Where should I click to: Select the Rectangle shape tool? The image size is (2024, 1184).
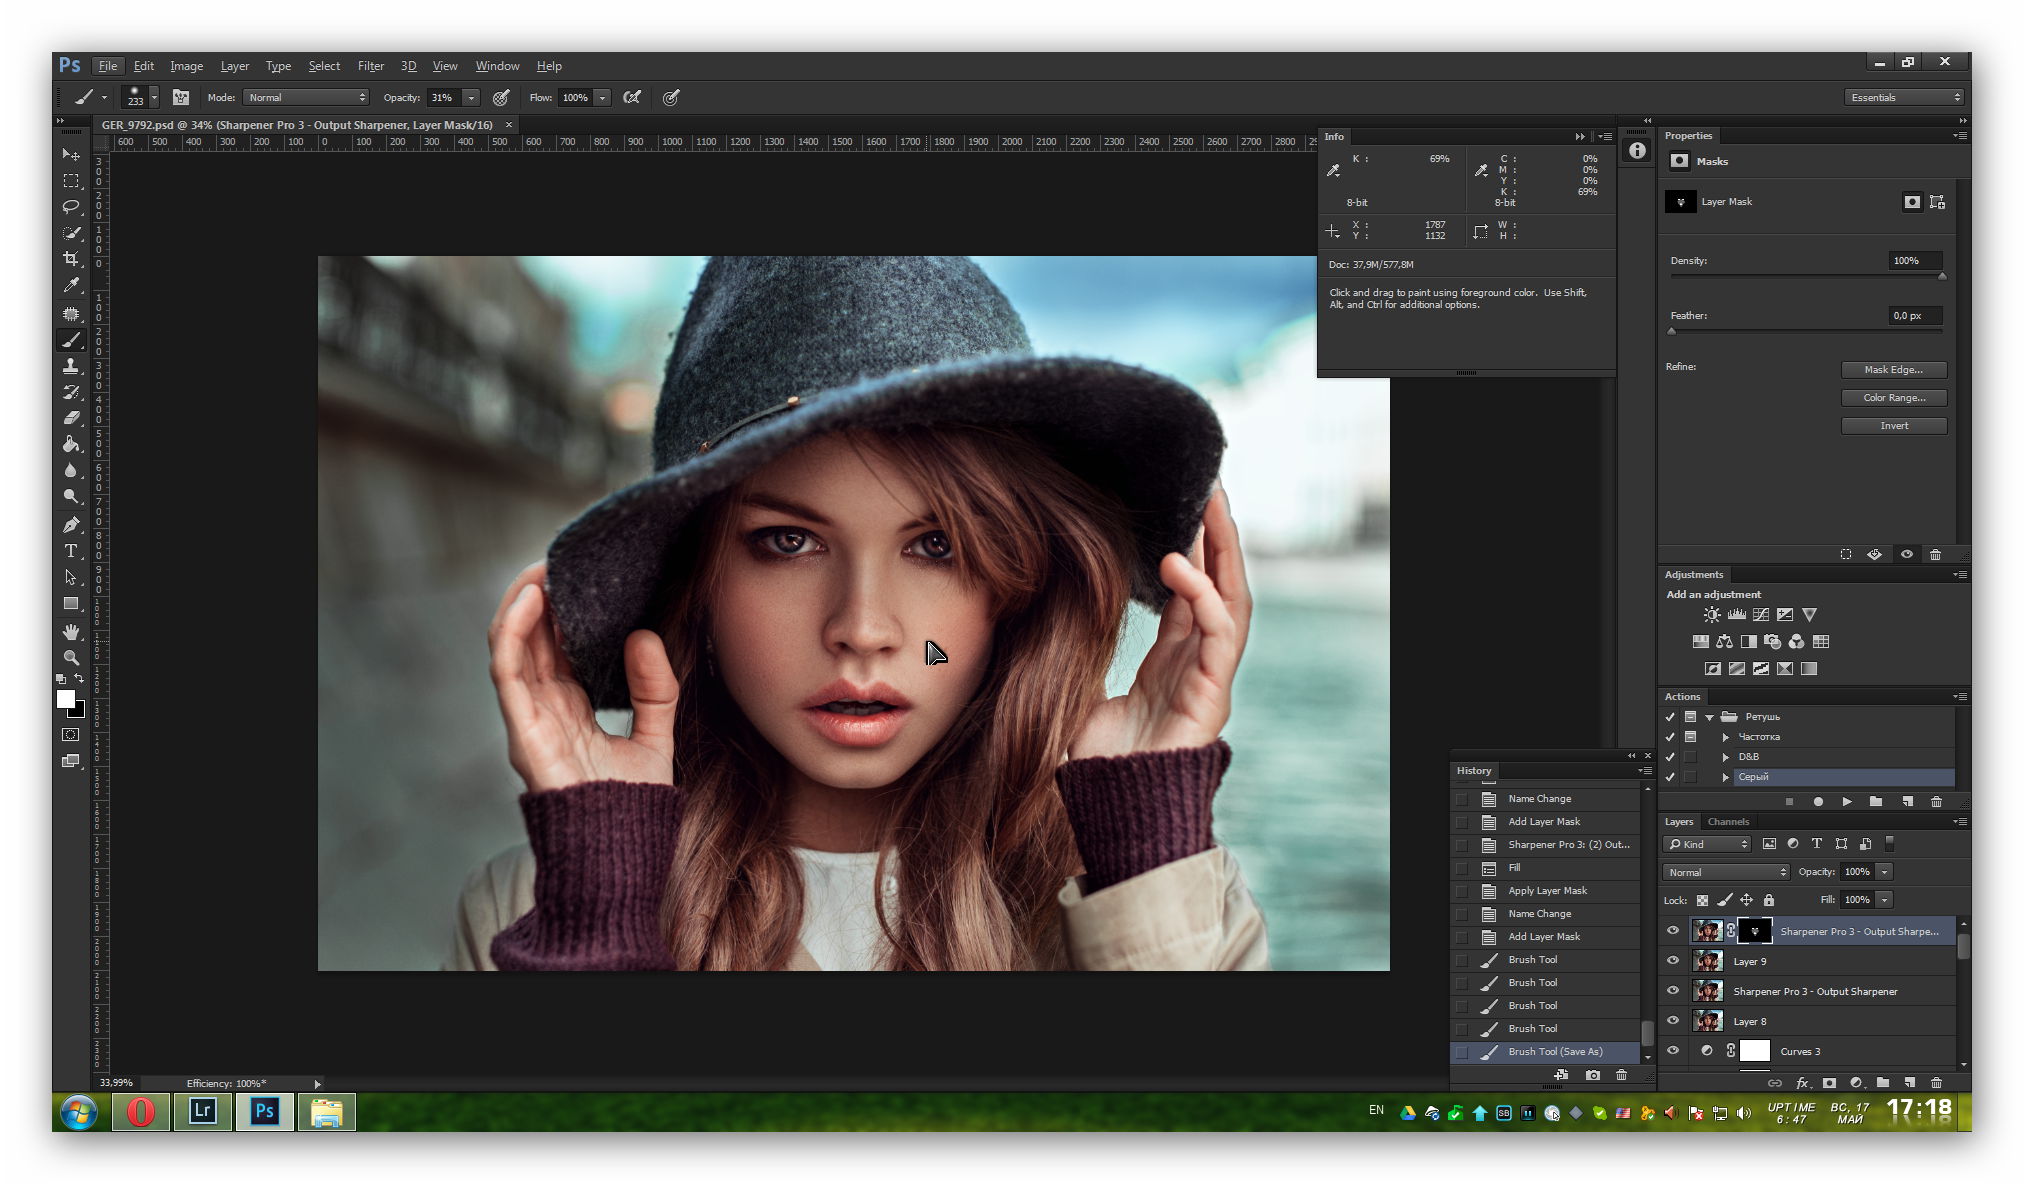coord(71,604)
